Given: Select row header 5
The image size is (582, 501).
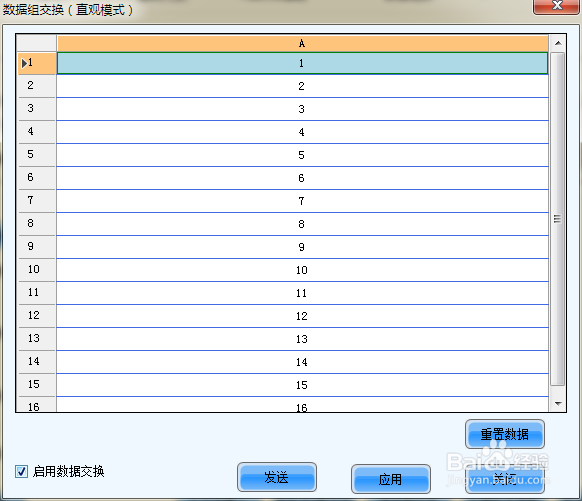Looking at the screenshot, I should [x=37, y=155].
